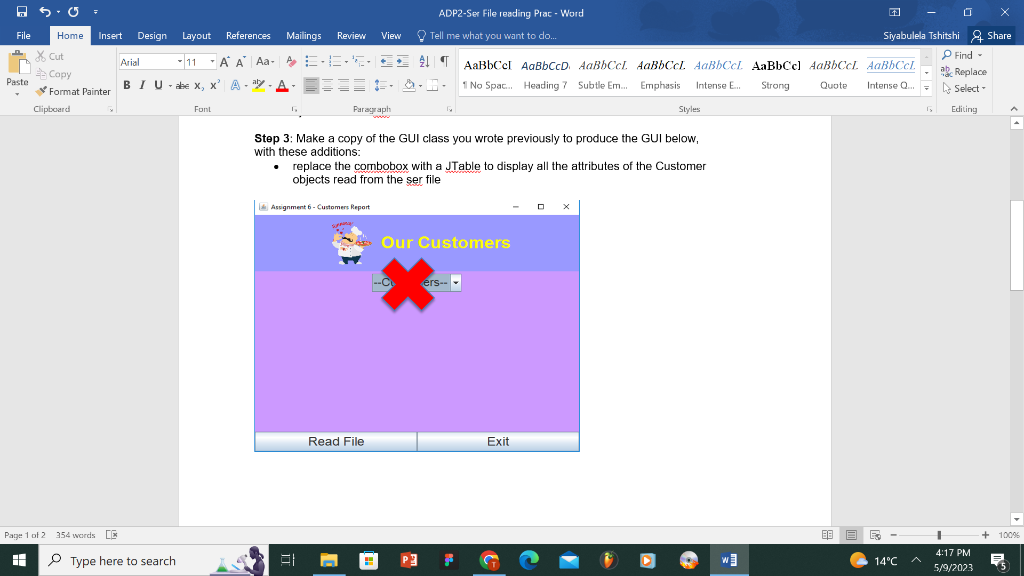Cut the selected text
The image size is (1024, 576).
[50, 57]
